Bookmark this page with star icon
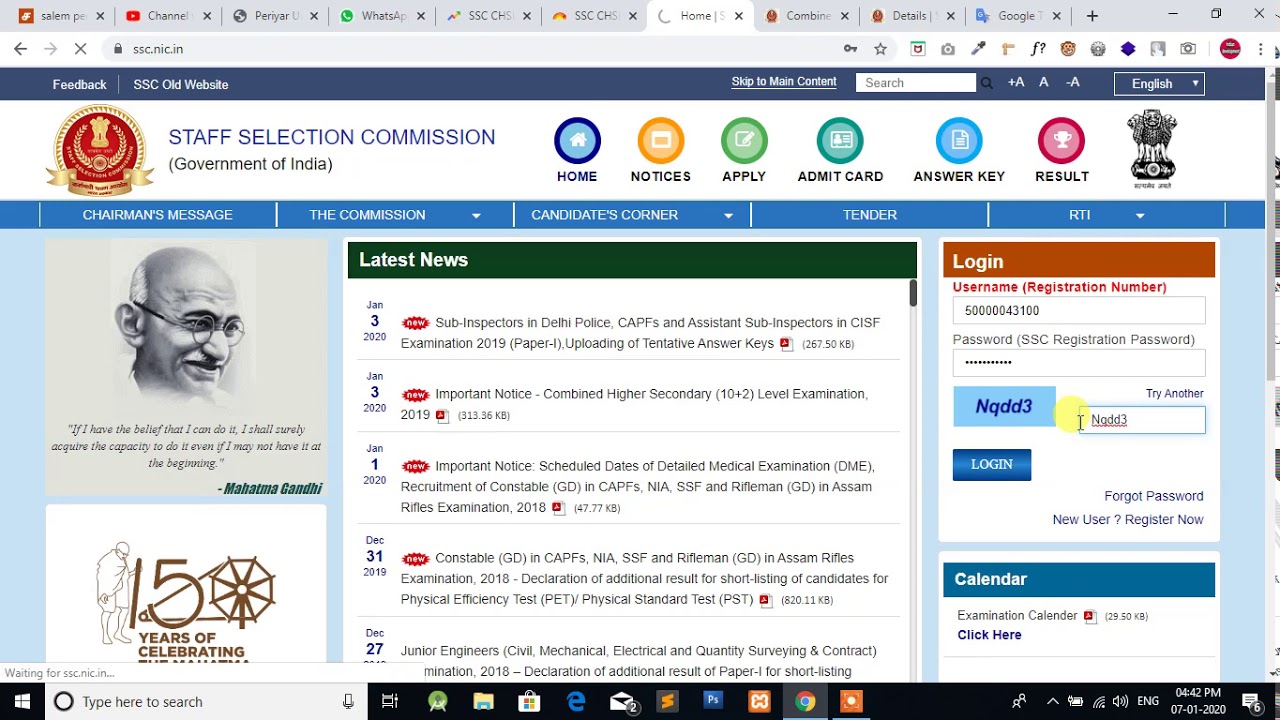 coord(880,49)
